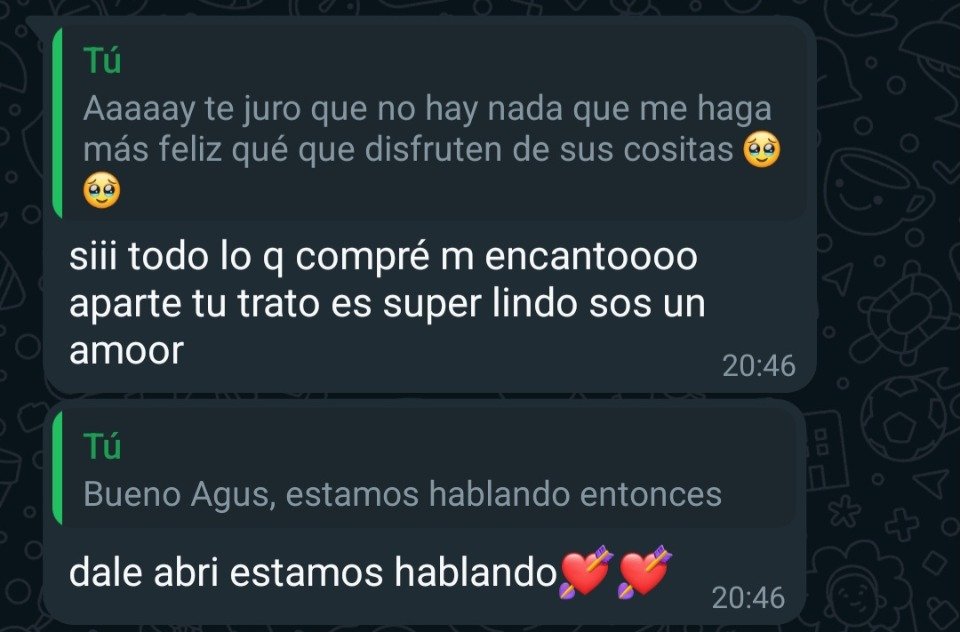960x632 pixels.
Task: Tap "encantoooo" in the first message
Action: (591, 256)
